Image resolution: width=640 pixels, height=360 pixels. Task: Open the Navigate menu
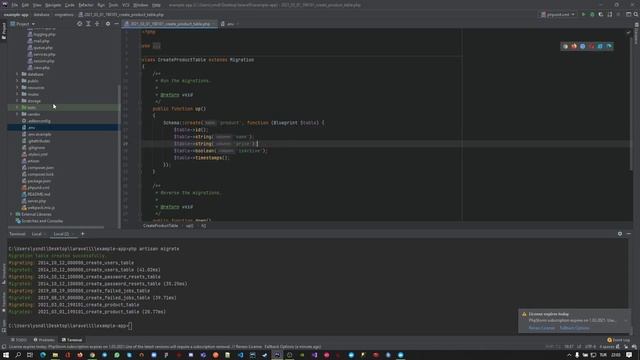click(x=53, y=5)
